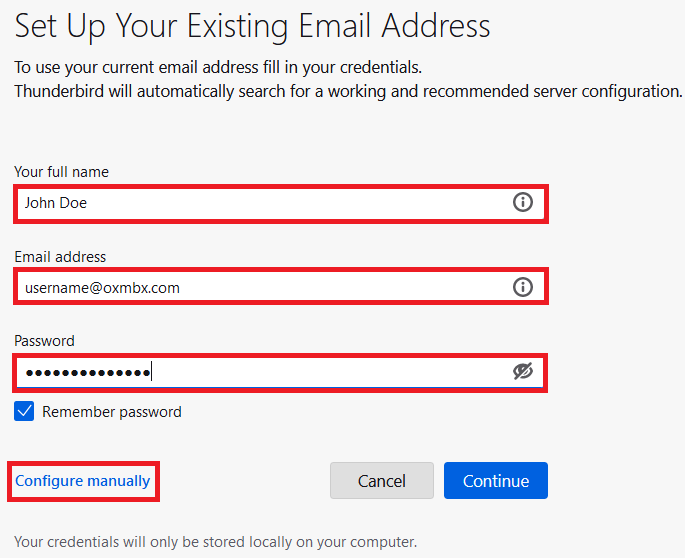Click the "Remember password" label text
Image resolution: width=685 pixels, height=558 pixels.
coord(112,411)
